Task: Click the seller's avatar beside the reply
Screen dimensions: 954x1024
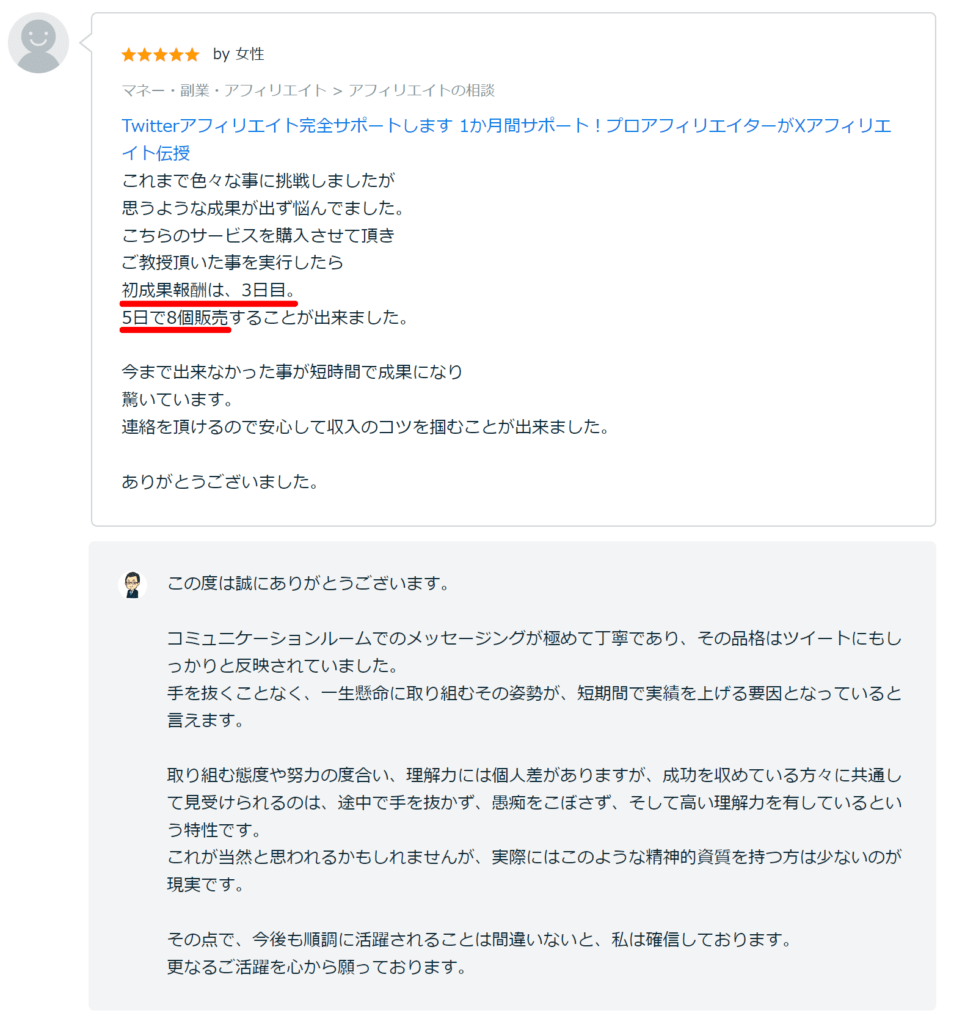Action: (133, 584)
